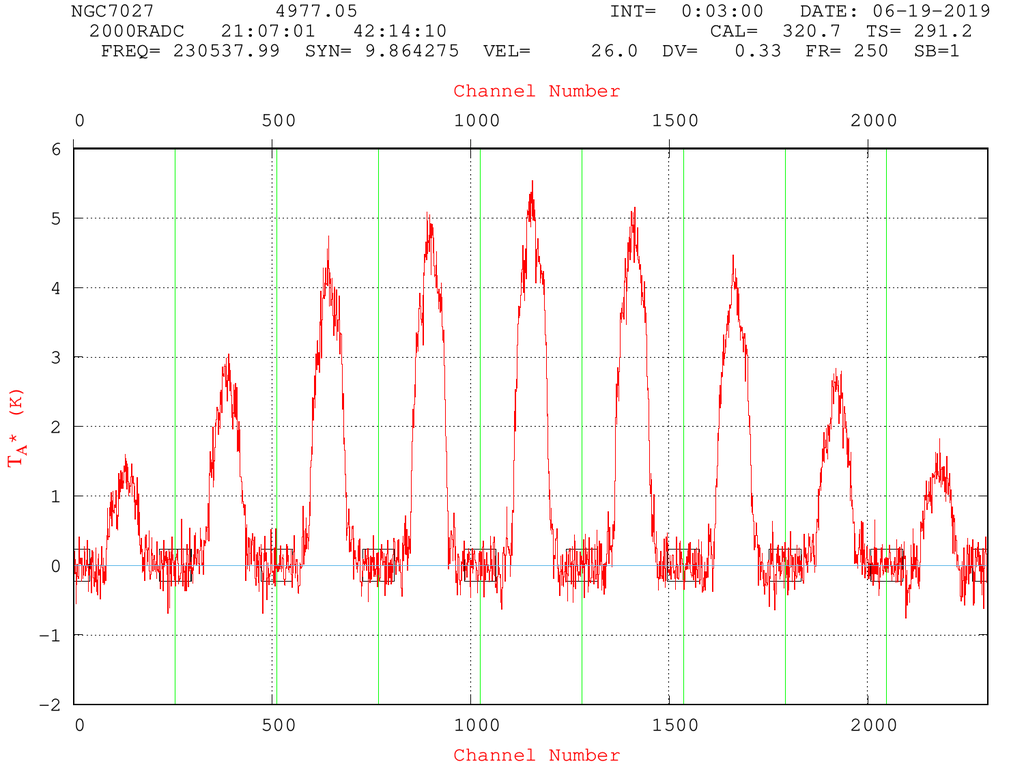1024x768 pixels.
Task: Click the TS value 291.2
Action: point(943,31)
